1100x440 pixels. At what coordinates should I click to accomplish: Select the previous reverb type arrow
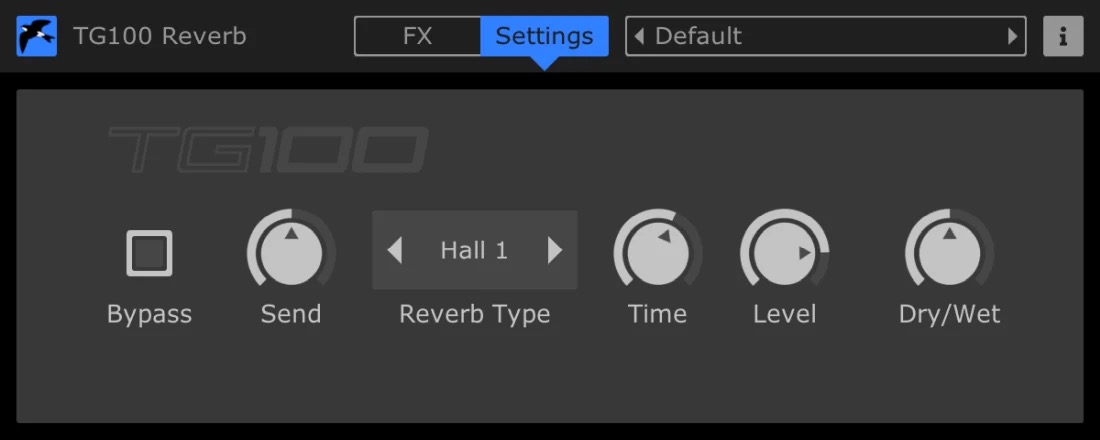point(395,250)
